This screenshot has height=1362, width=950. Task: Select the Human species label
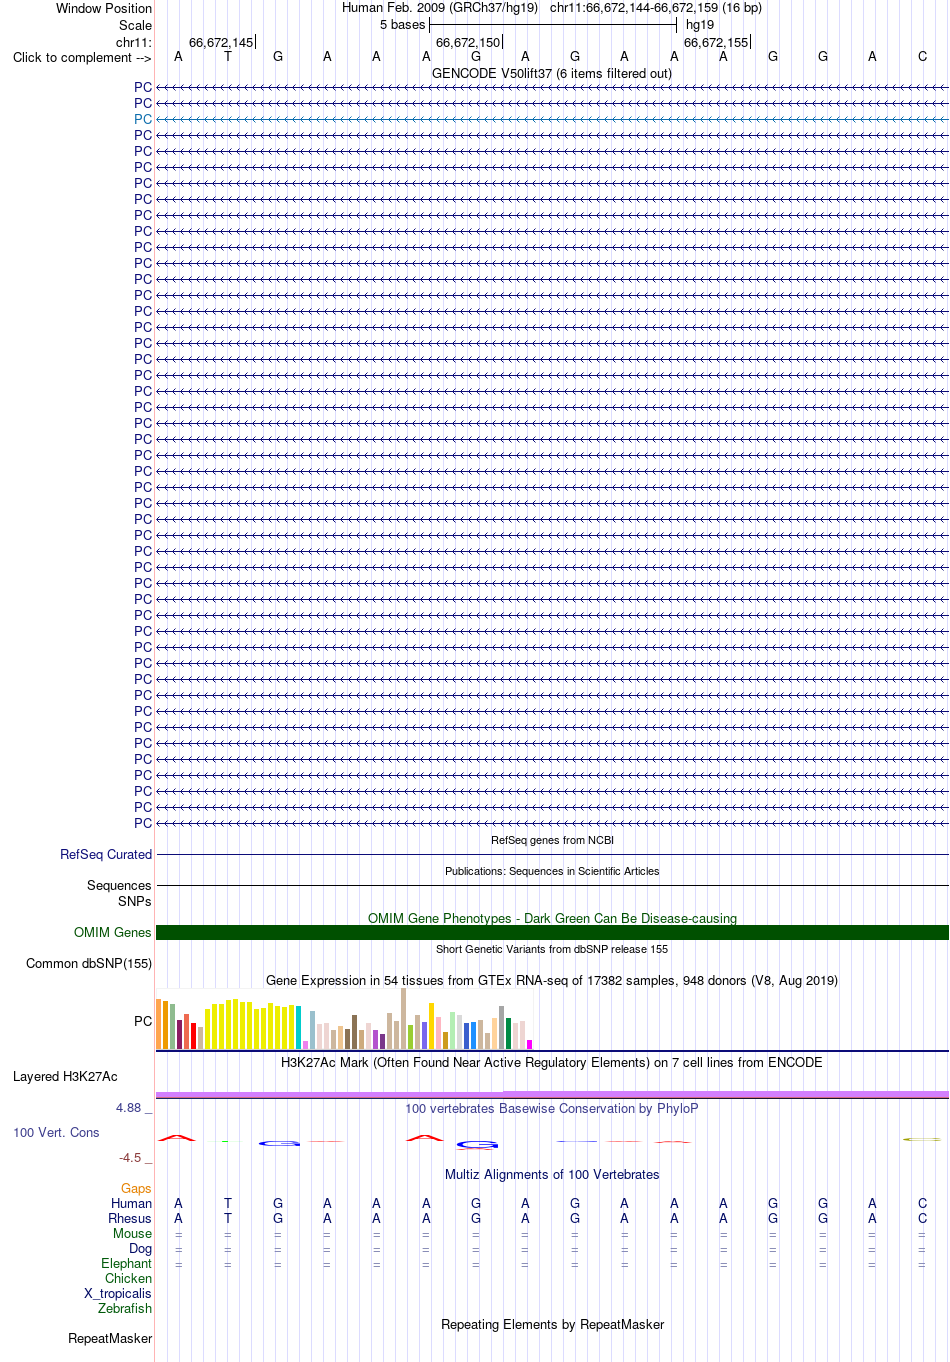[x=131, y=1203]
